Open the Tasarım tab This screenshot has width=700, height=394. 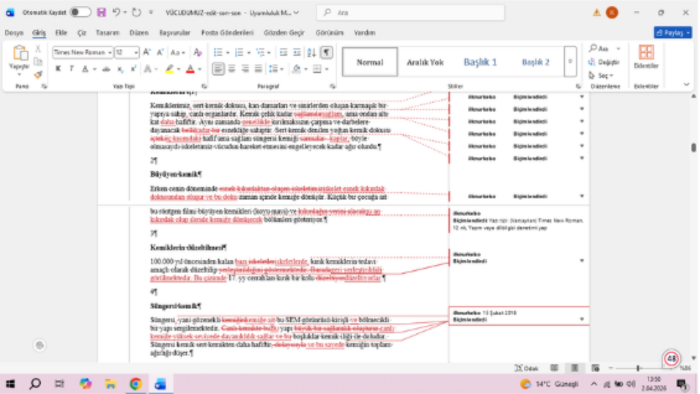(108, 33)
